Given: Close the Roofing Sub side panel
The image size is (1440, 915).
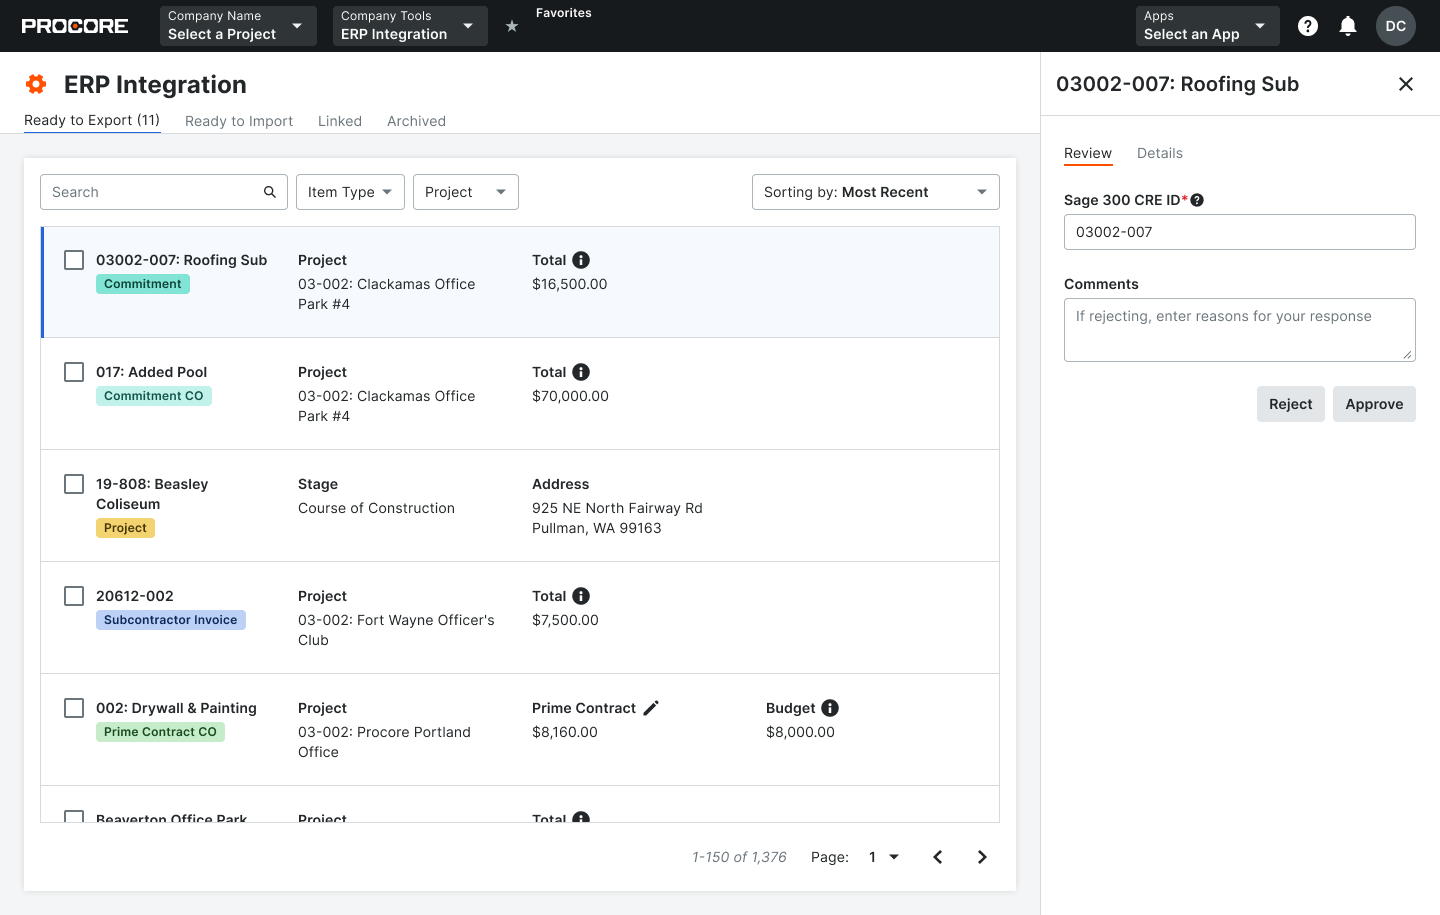Looking at the screenshot, I should 1406,84.
